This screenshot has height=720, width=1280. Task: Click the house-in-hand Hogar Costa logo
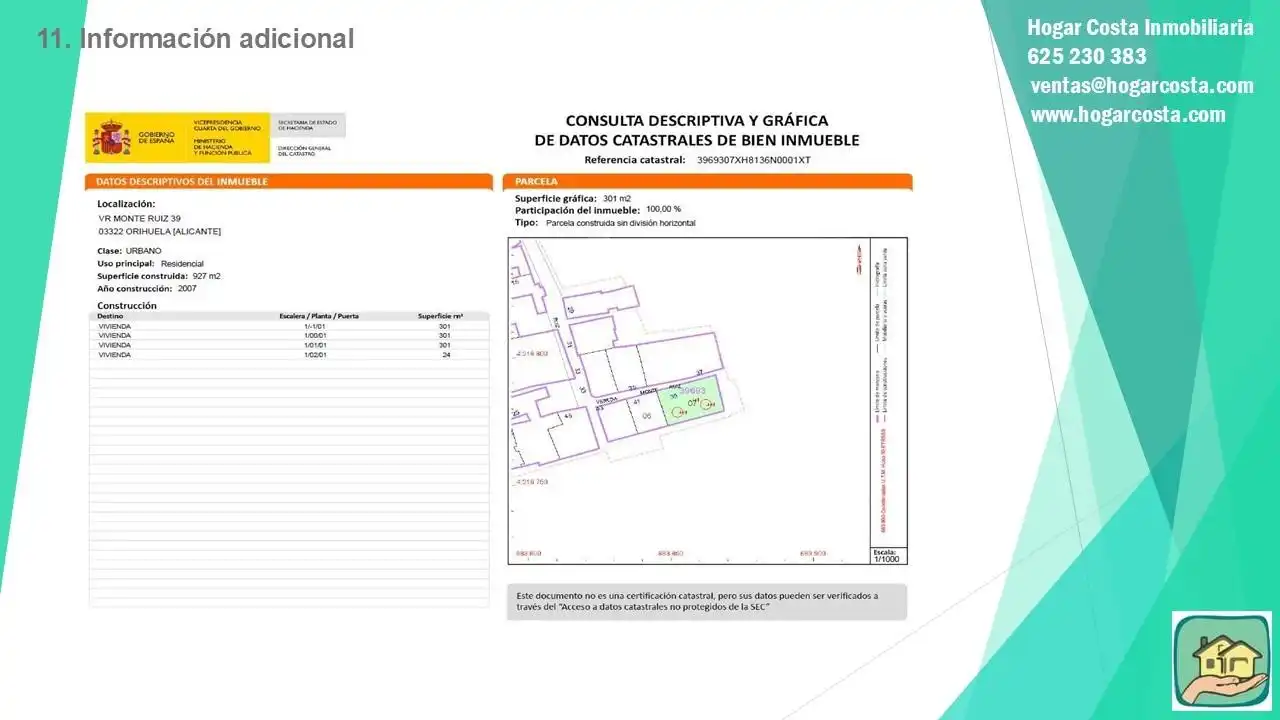(x=1221, y=661)
